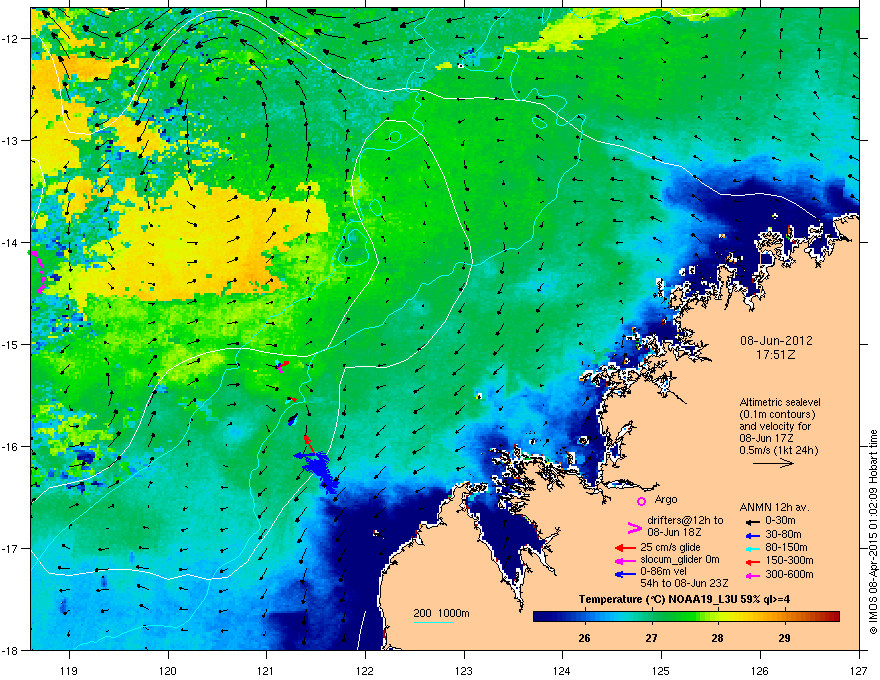Click the cyan line under 200 1000m

tap(434, 622)
